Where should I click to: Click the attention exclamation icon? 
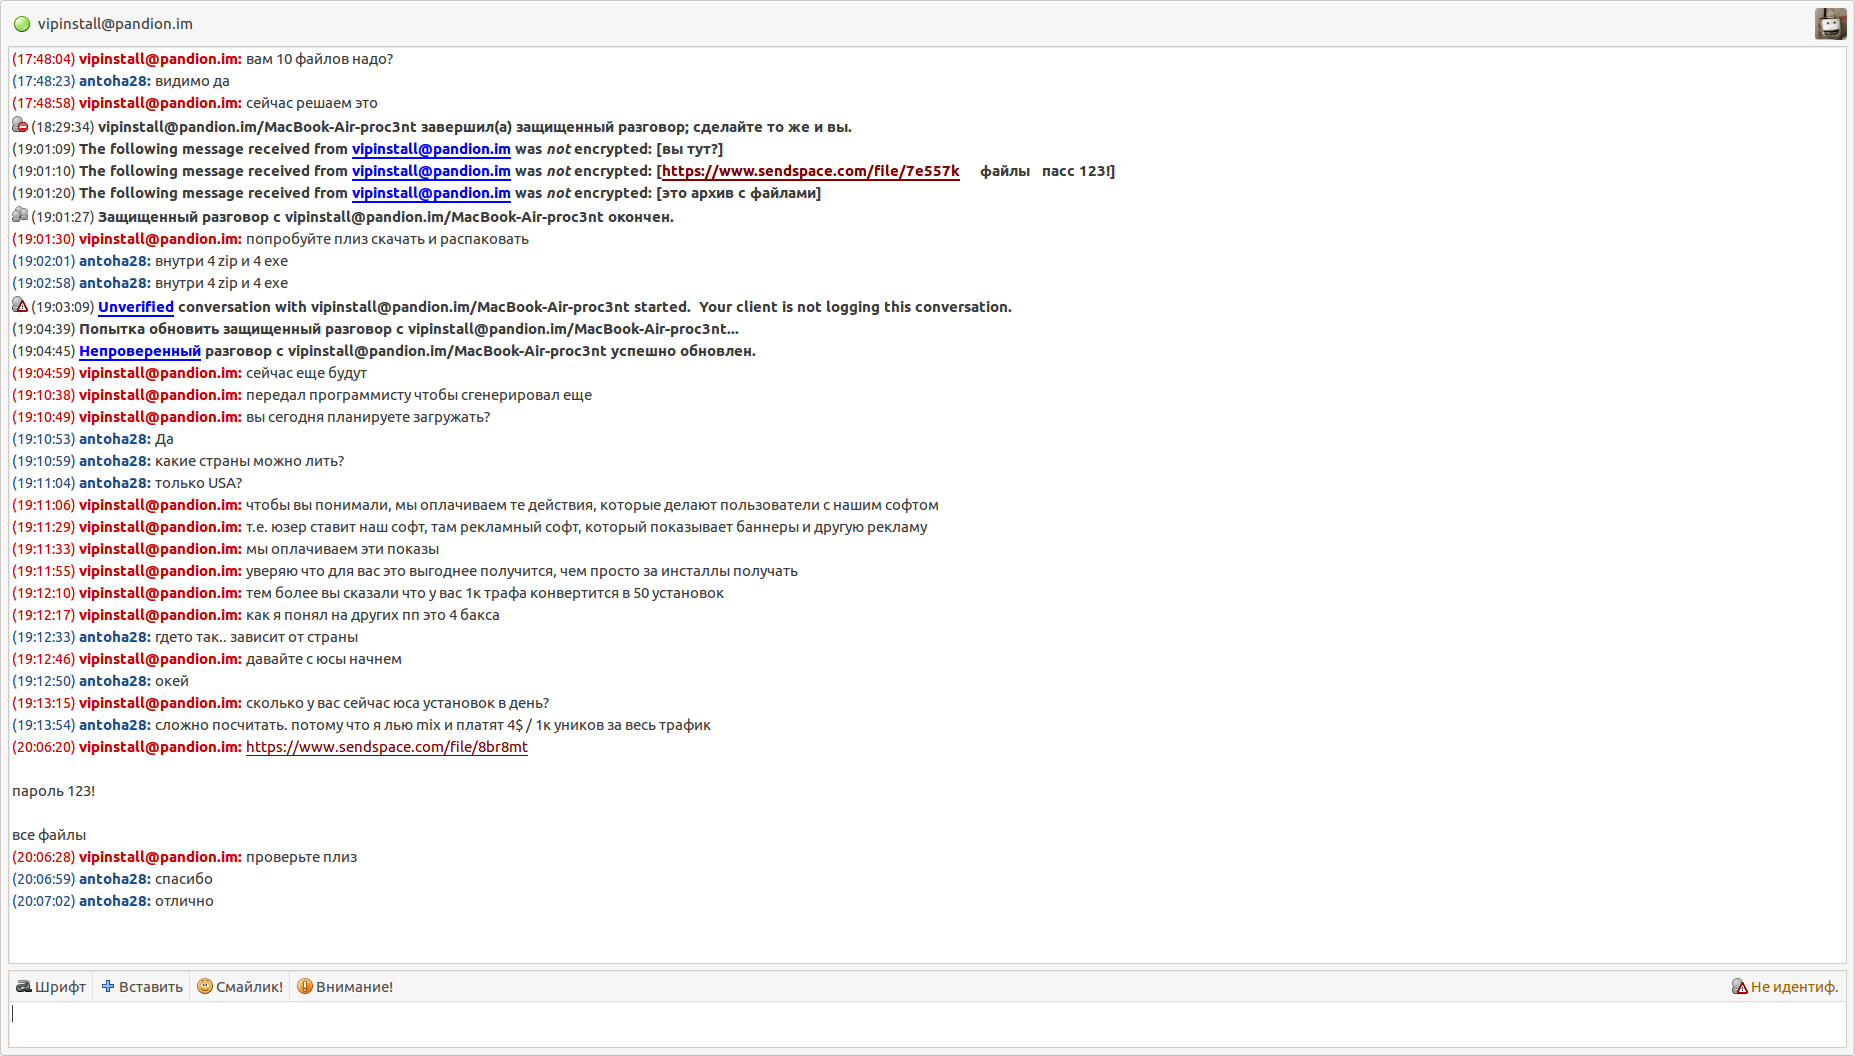(x=305, y=986)
